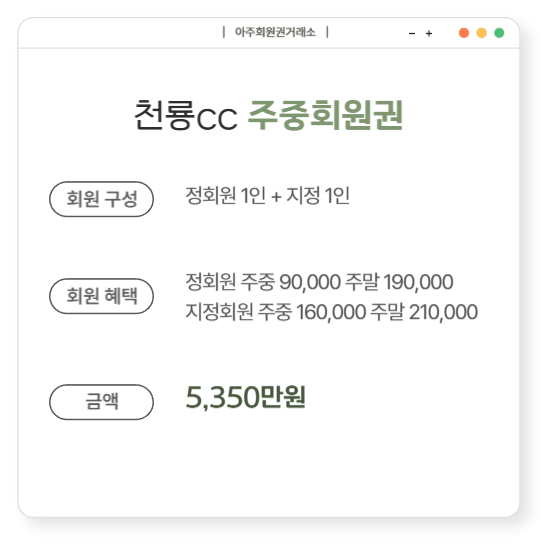Click the yellow circle window dot
The image size is (550, 550).
pyautogui.click(x=481, y=33)
